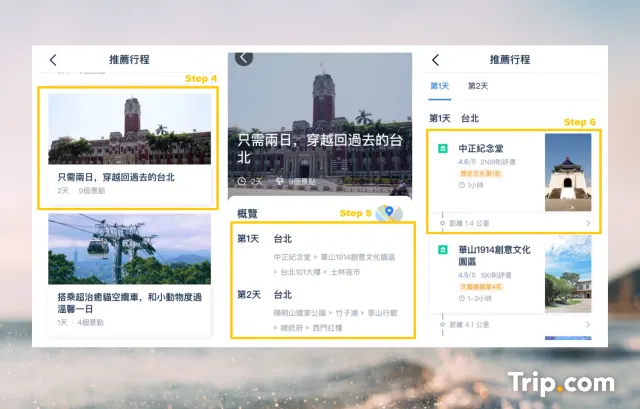This screenshot has width=640, height=409.
Task: Open the 只需兩日，穿越回過去的台北 itinerary photo
Action: [129, 129]
